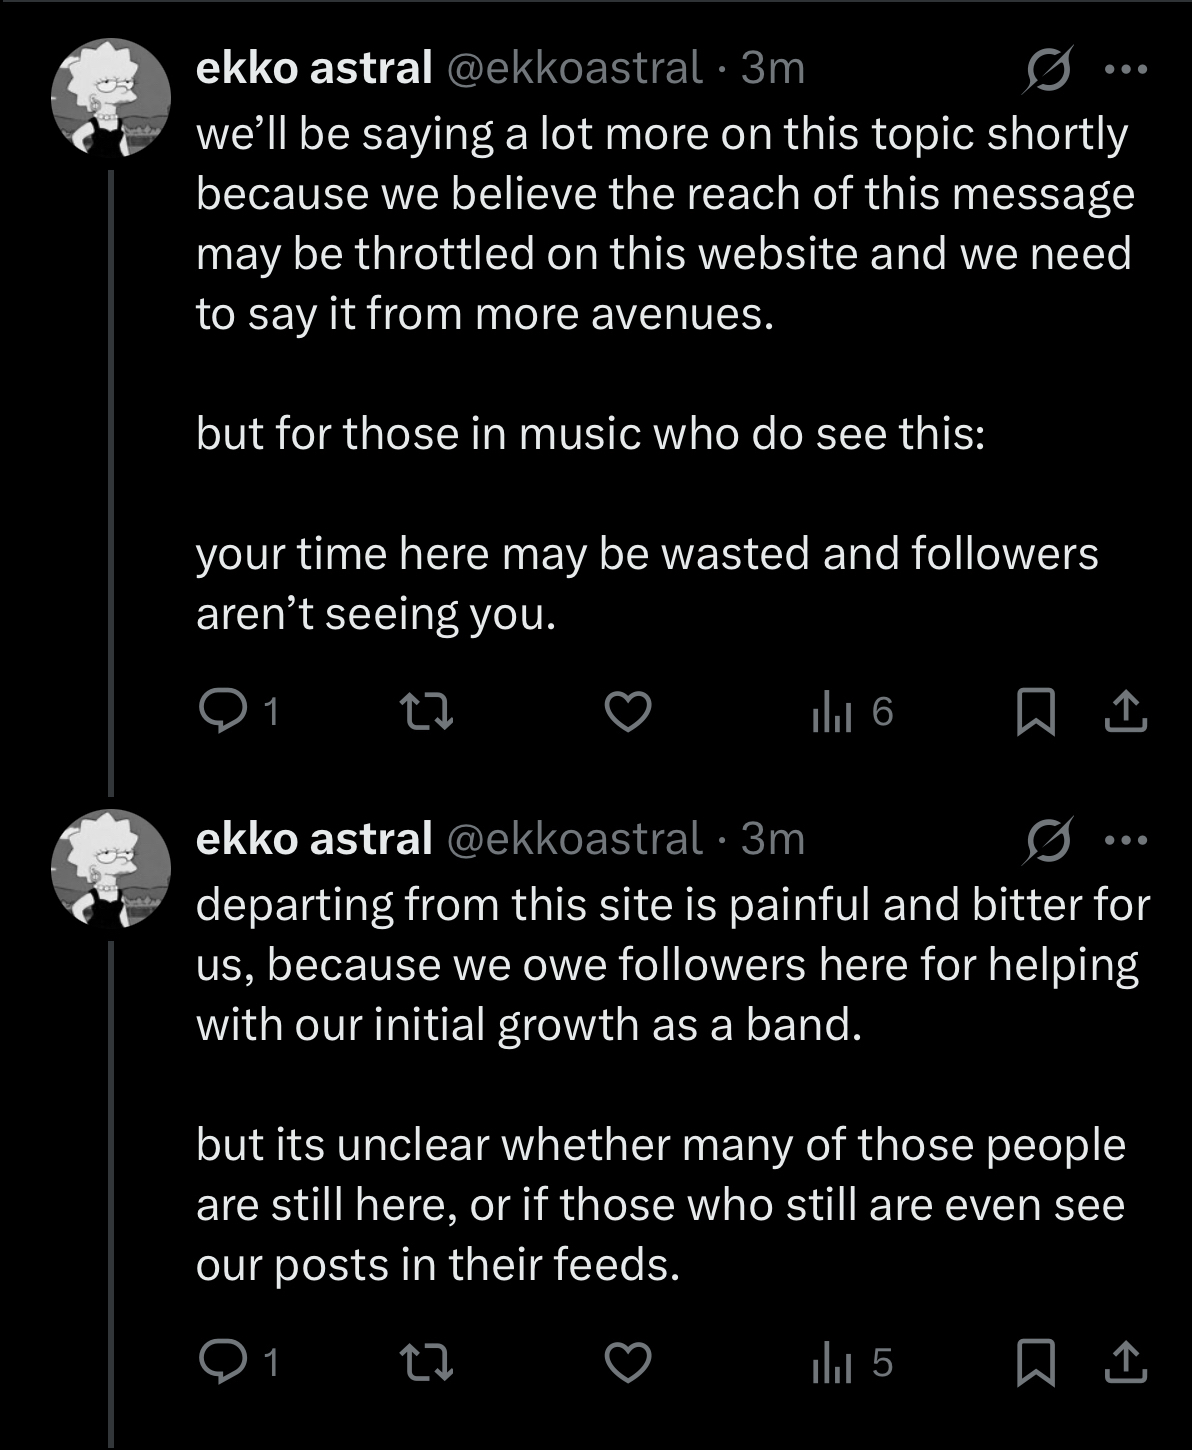Open more options on second tweet
The image size is (1192, 1450).
click(x=1126, y=840)
